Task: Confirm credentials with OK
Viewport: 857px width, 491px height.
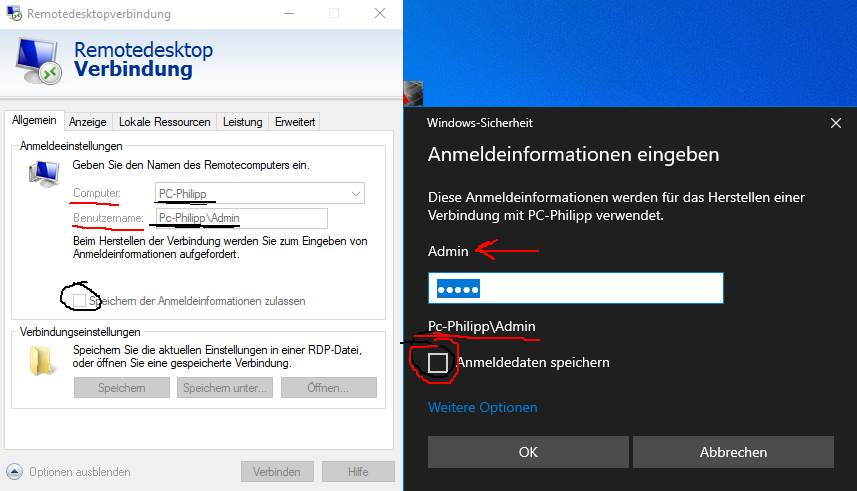Action: [x=528, y=452]
